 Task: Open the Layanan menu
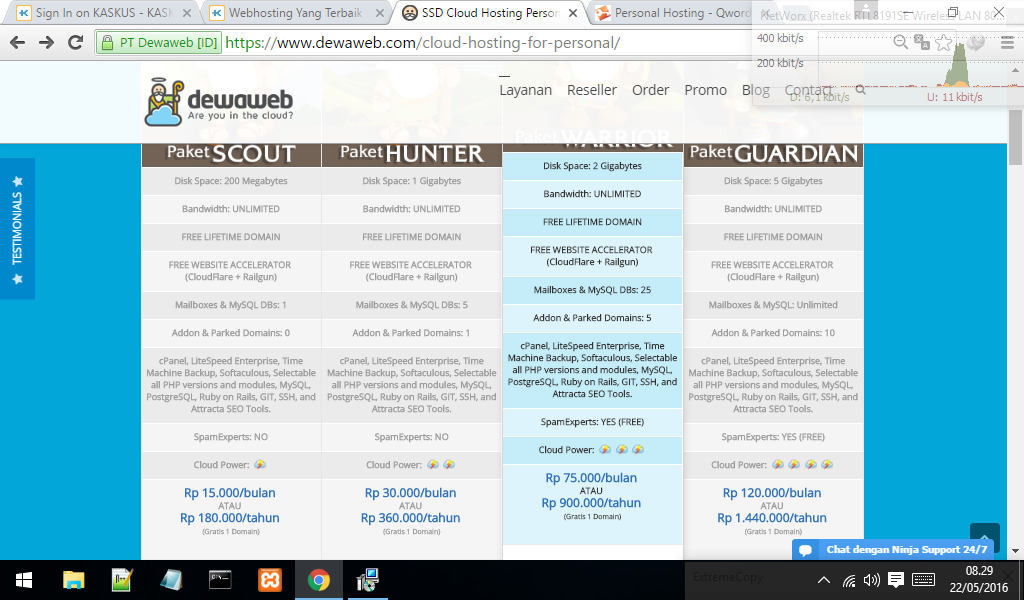pyautogui.click(x=526, y=90)
